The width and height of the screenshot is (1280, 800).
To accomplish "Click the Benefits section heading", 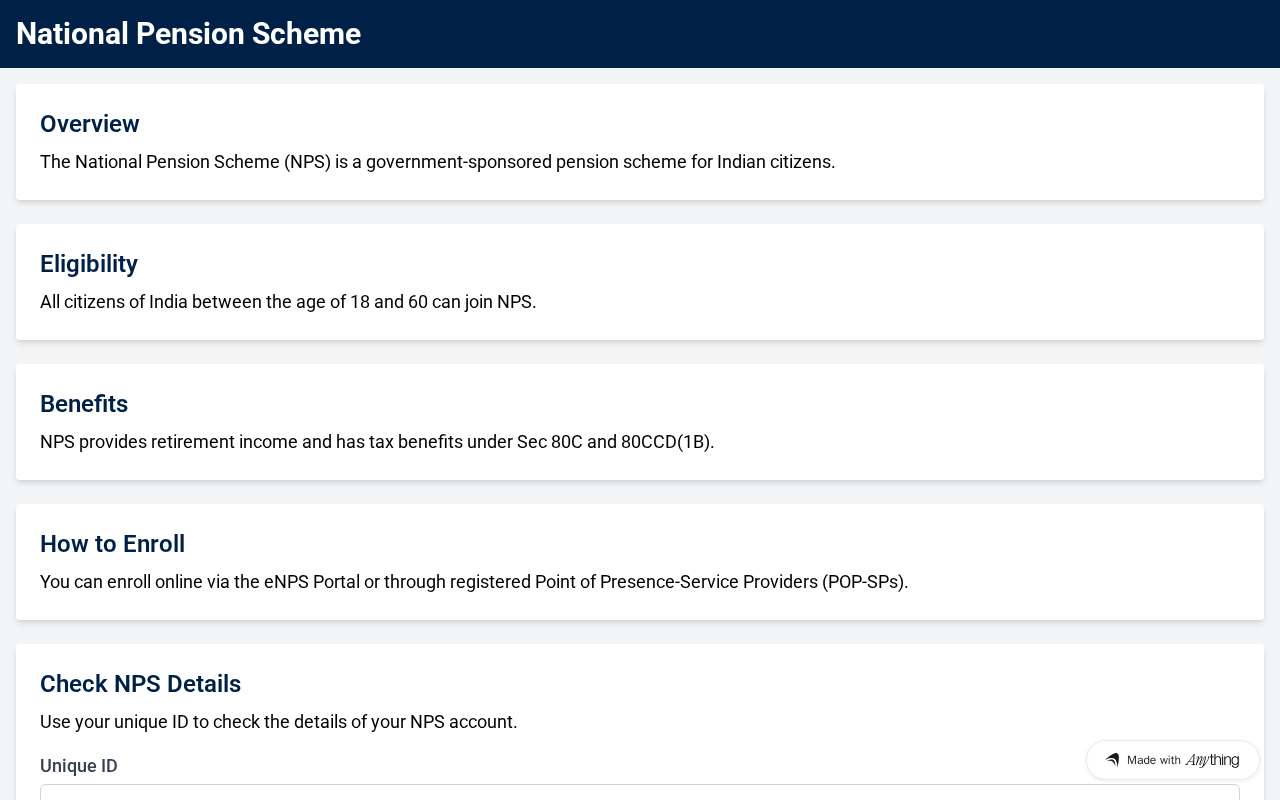I will point(84,404).
